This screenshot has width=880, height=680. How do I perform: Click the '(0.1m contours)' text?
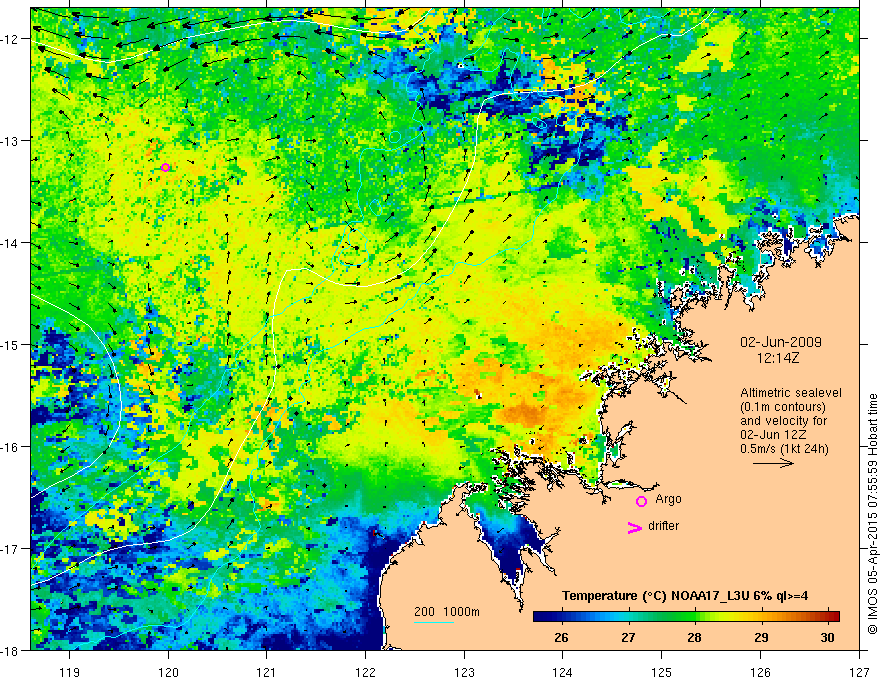coord(783,407)
